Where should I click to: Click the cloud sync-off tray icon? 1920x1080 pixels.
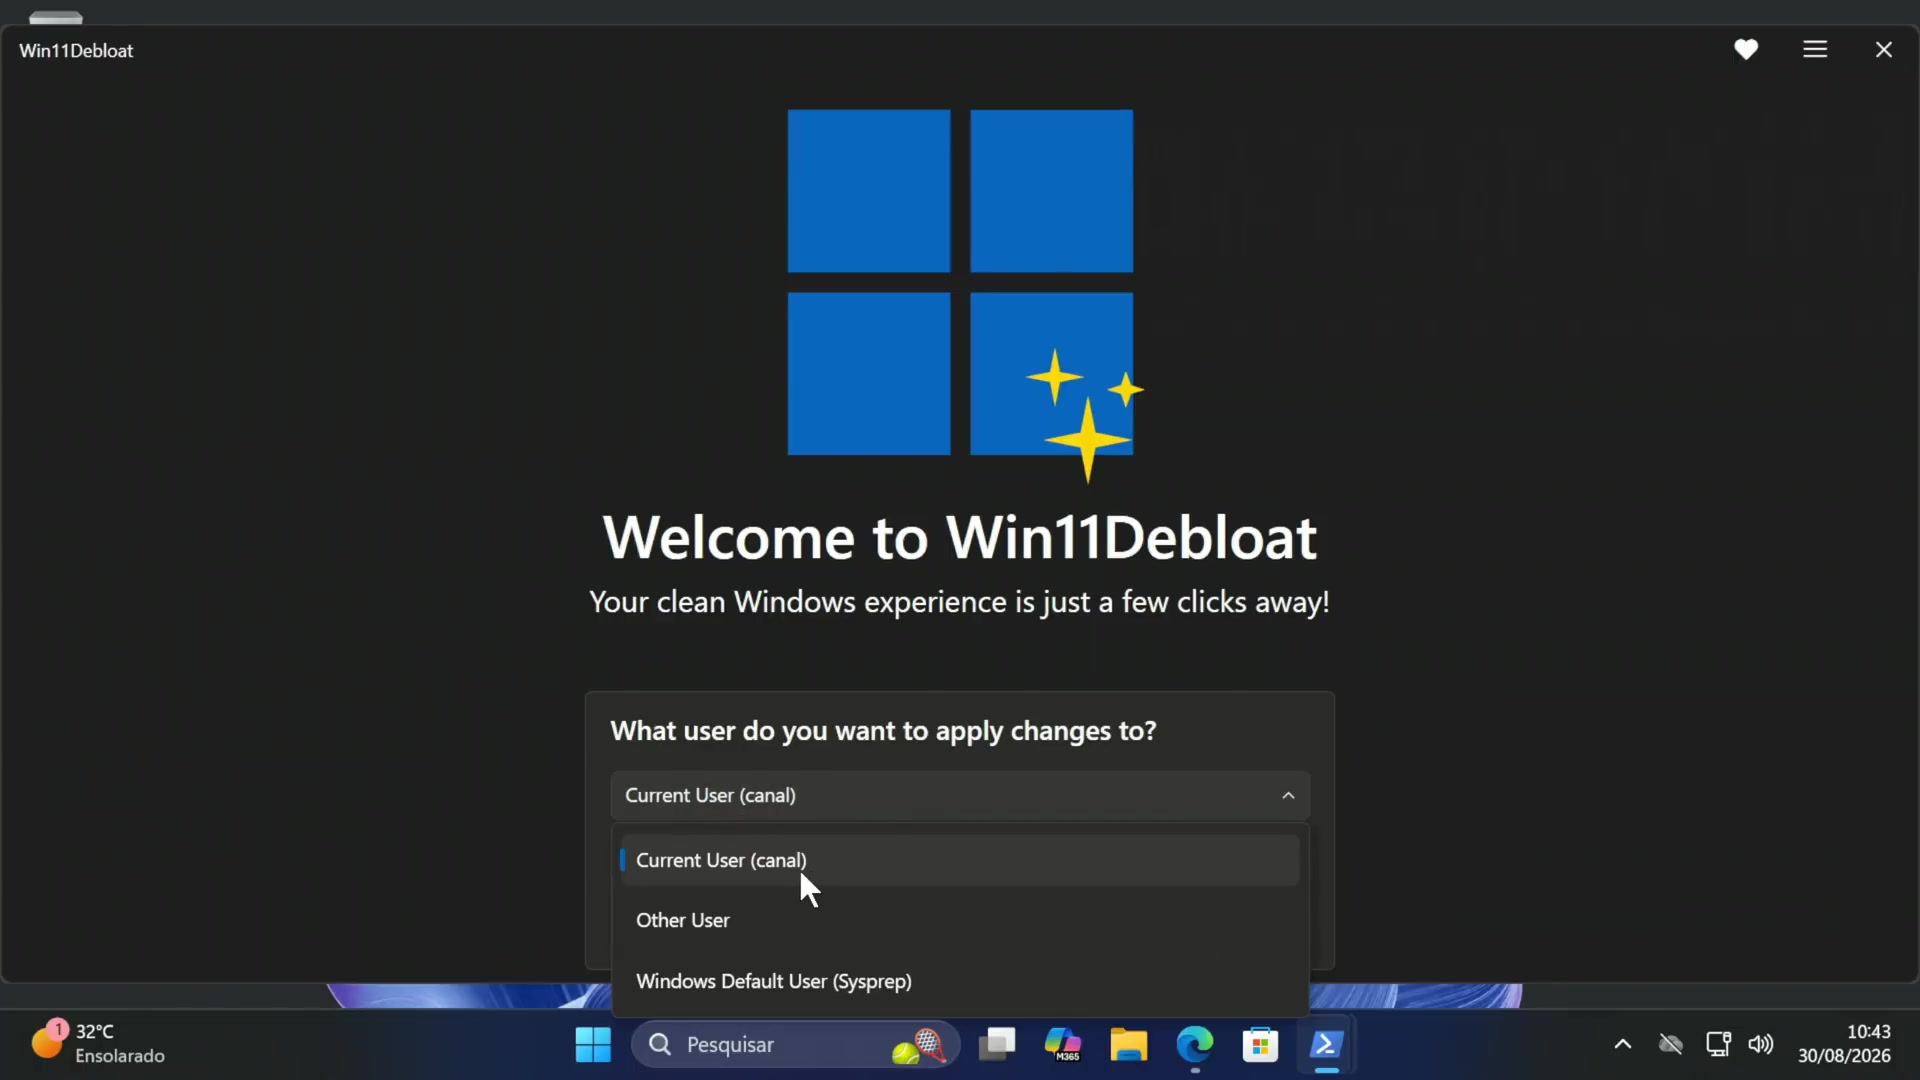tap(1671, 1045)
